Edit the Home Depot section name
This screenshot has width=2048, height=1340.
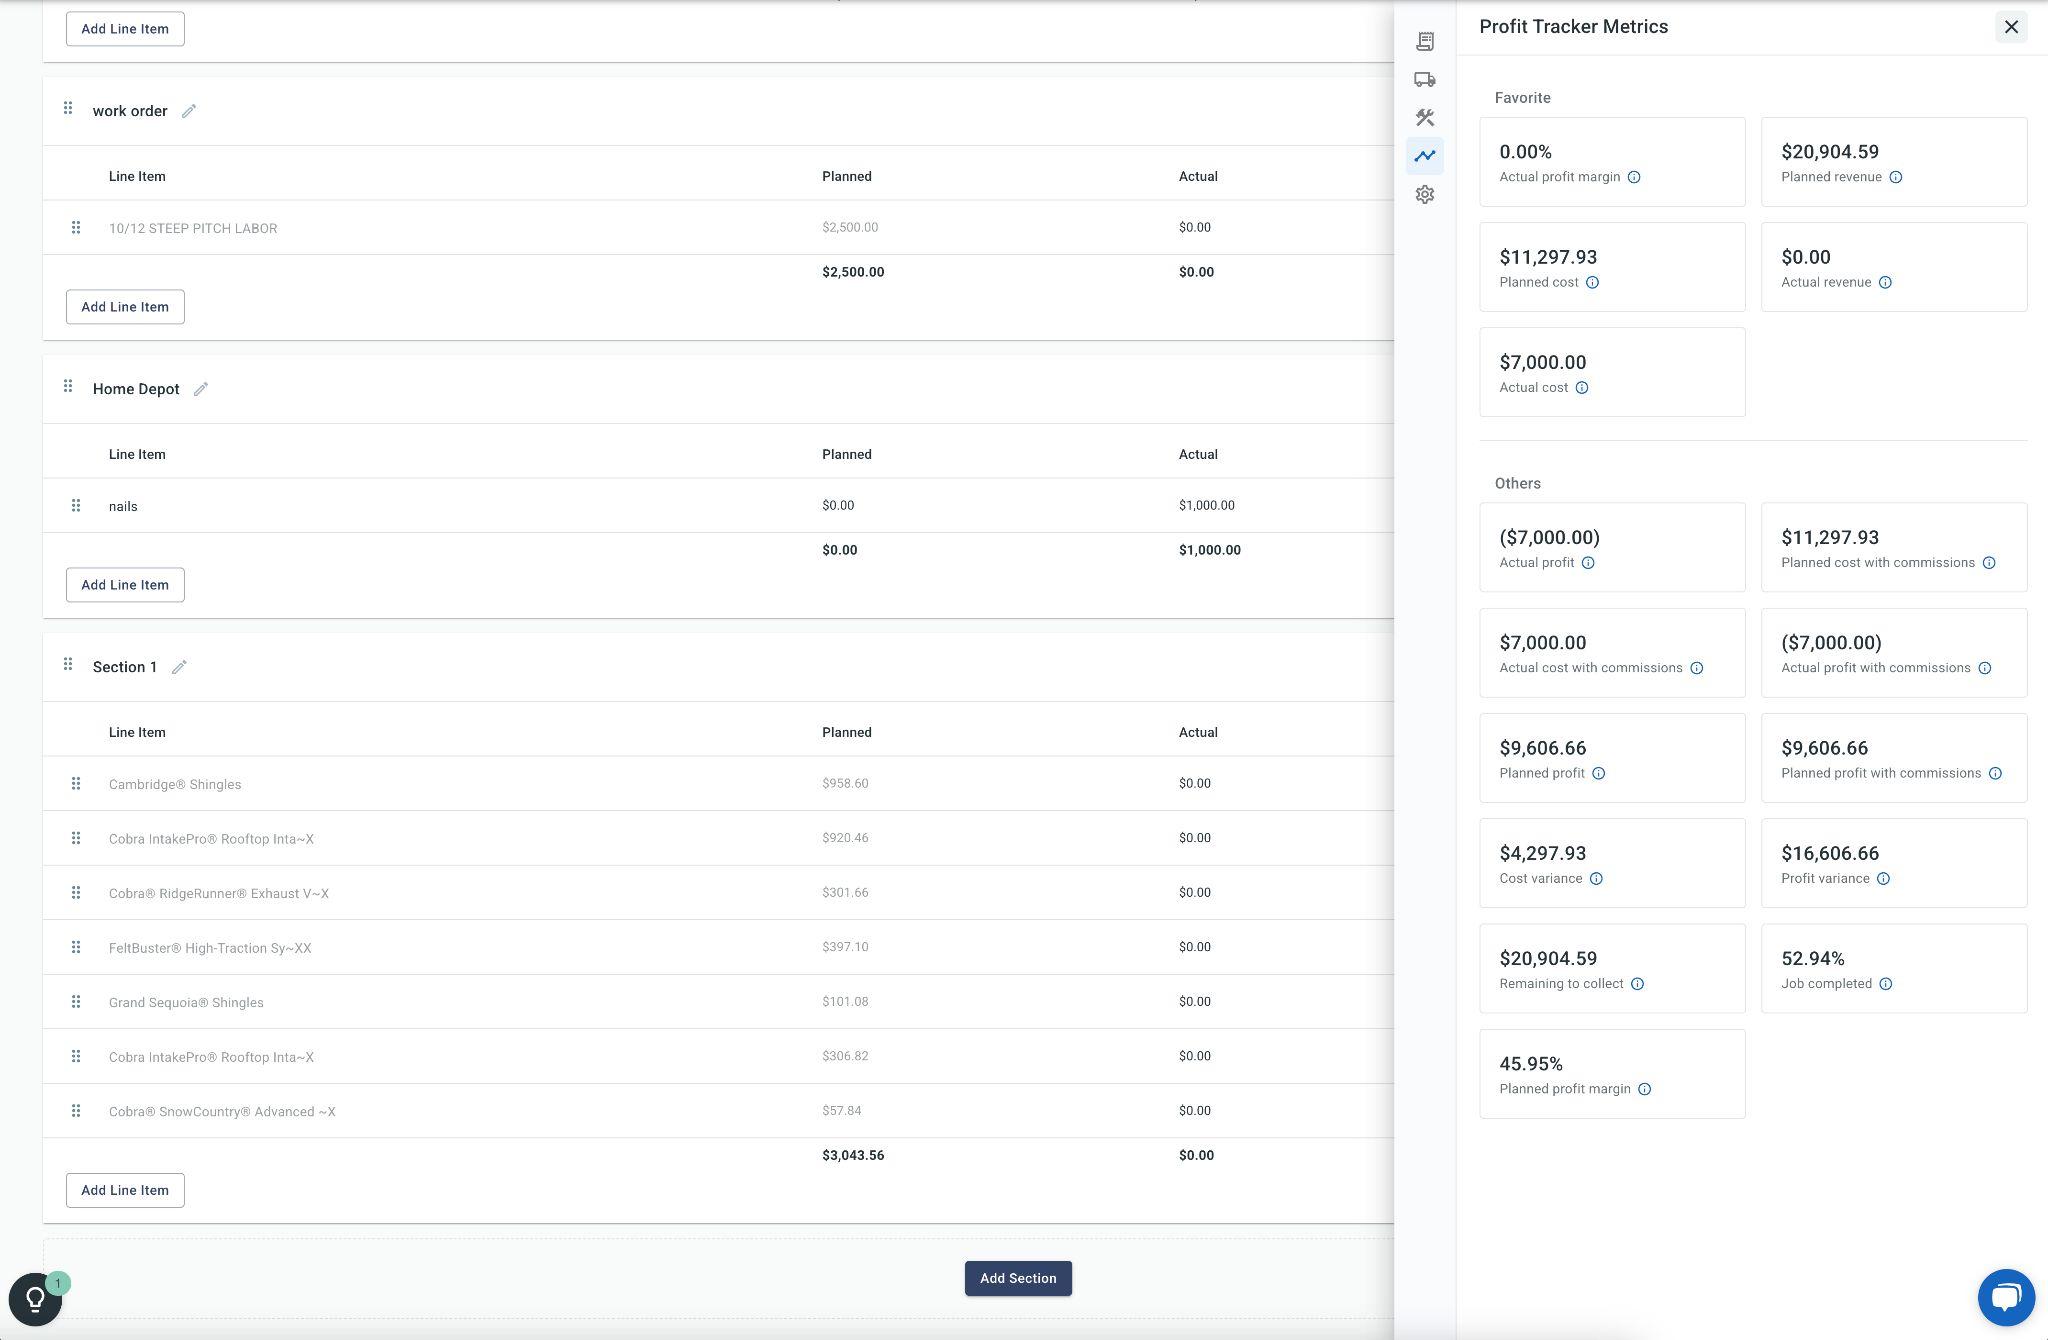[x=201, y=389]
